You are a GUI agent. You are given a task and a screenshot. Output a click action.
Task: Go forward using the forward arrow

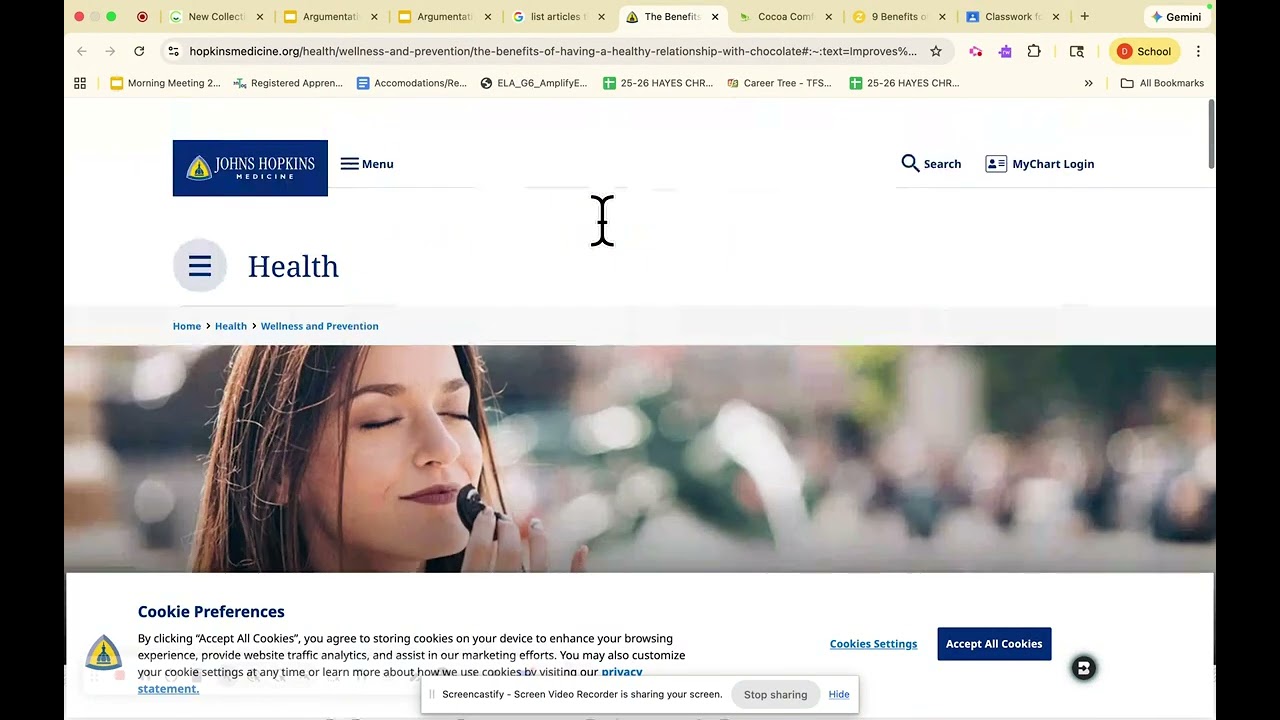tap(110, 51)
